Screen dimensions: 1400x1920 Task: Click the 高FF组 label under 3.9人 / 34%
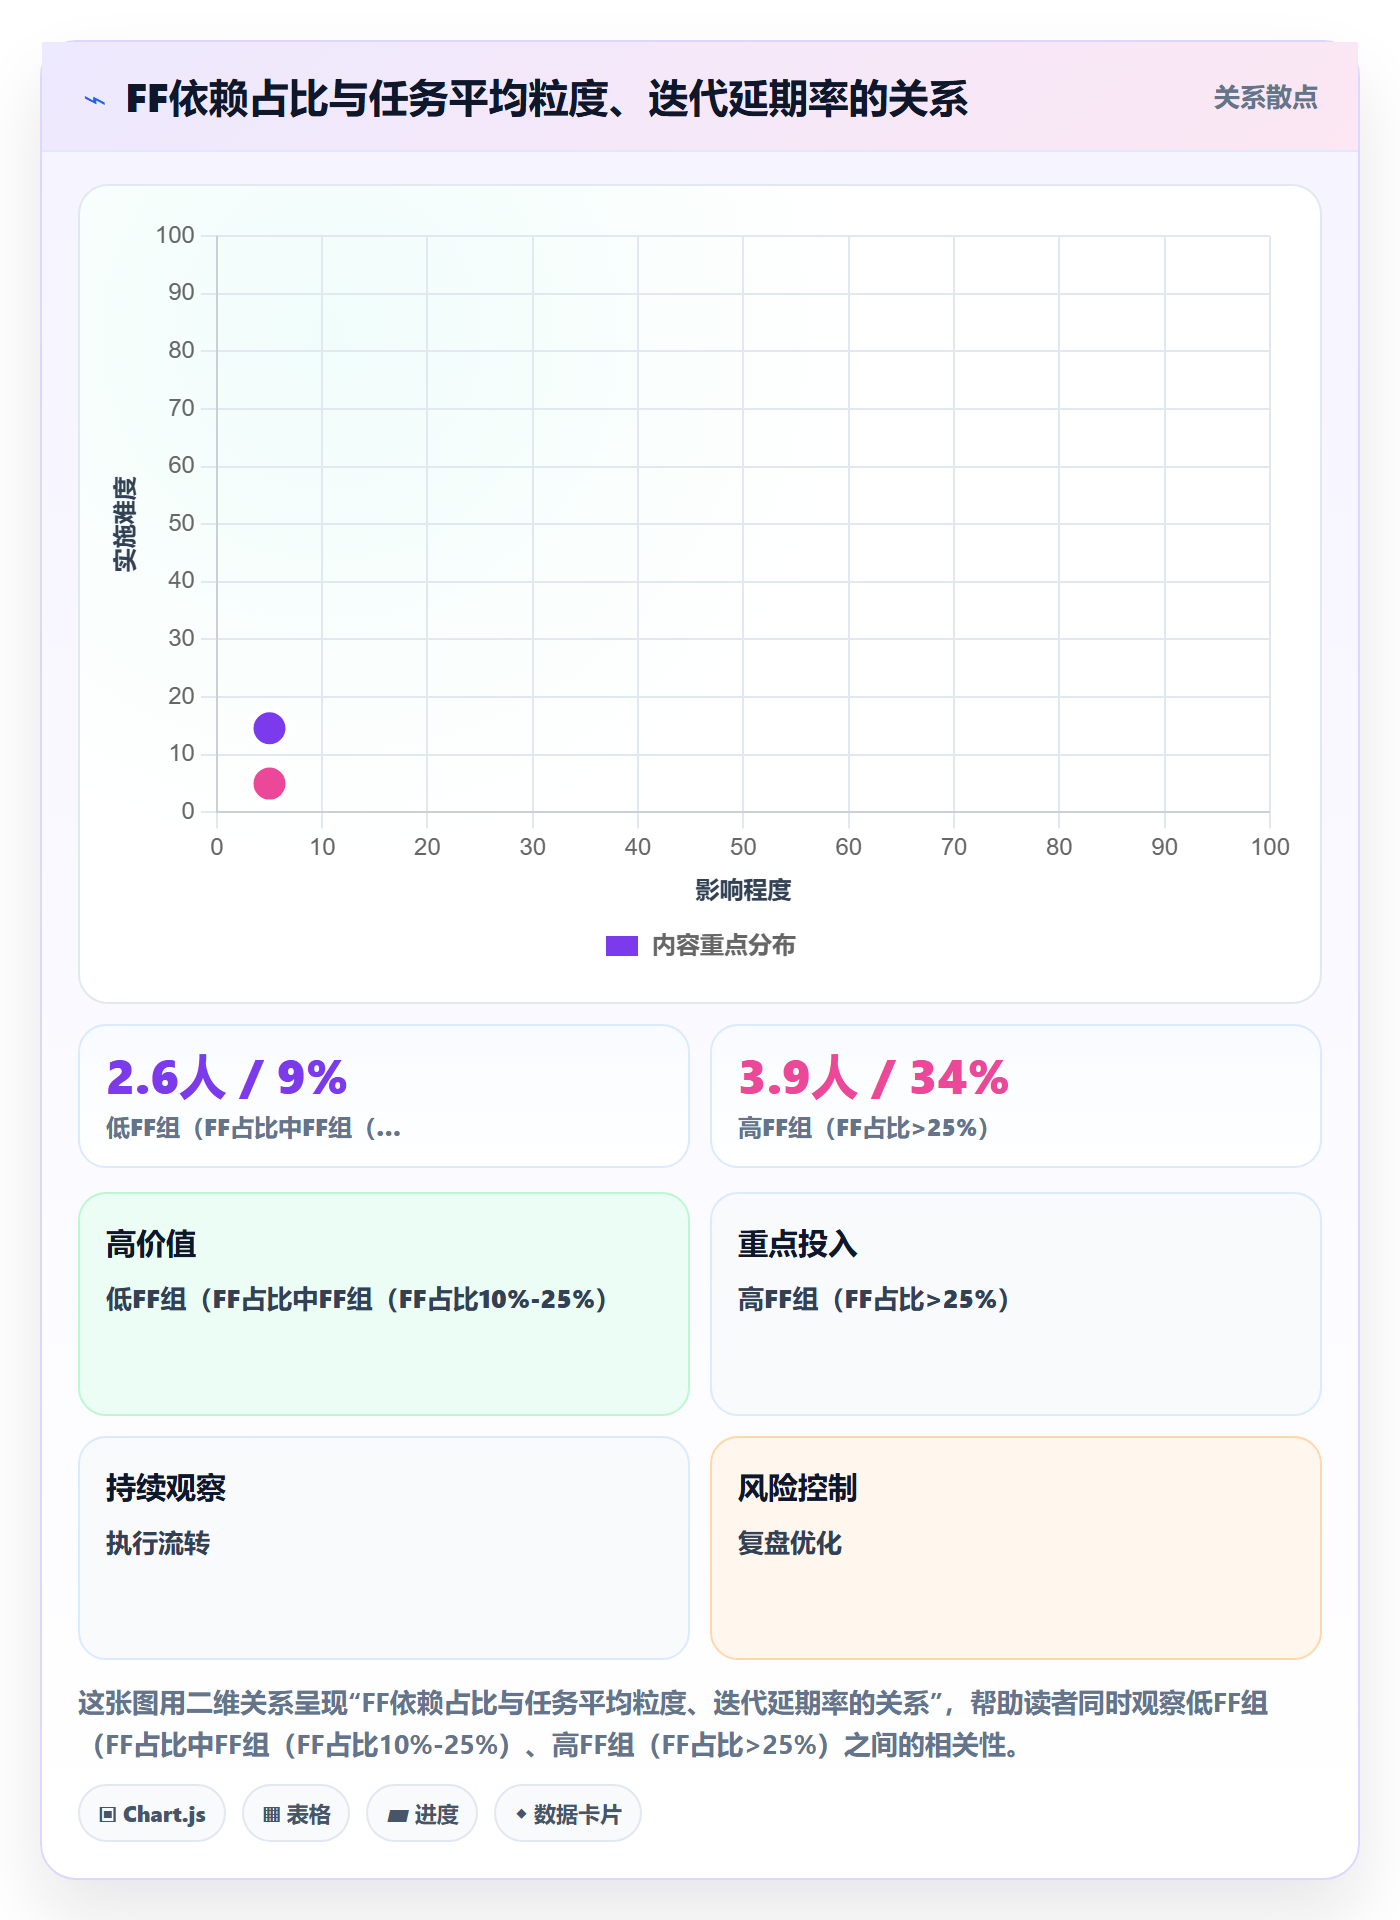tap(863, 1128)
